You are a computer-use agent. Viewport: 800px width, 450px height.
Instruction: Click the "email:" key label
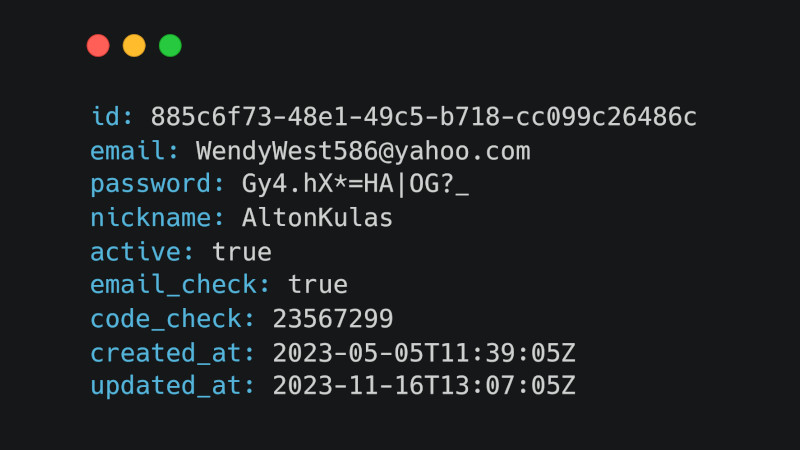(x=135, y=152)
